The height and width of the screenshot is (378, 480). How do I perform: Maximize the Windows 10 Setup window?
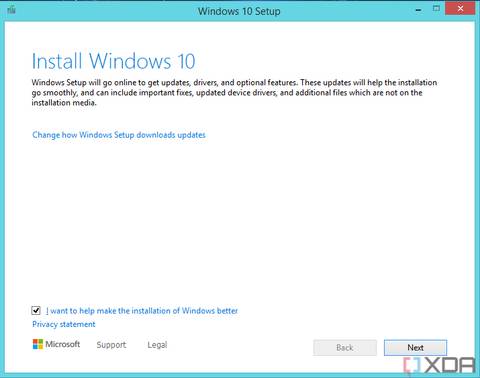(436, 9)
